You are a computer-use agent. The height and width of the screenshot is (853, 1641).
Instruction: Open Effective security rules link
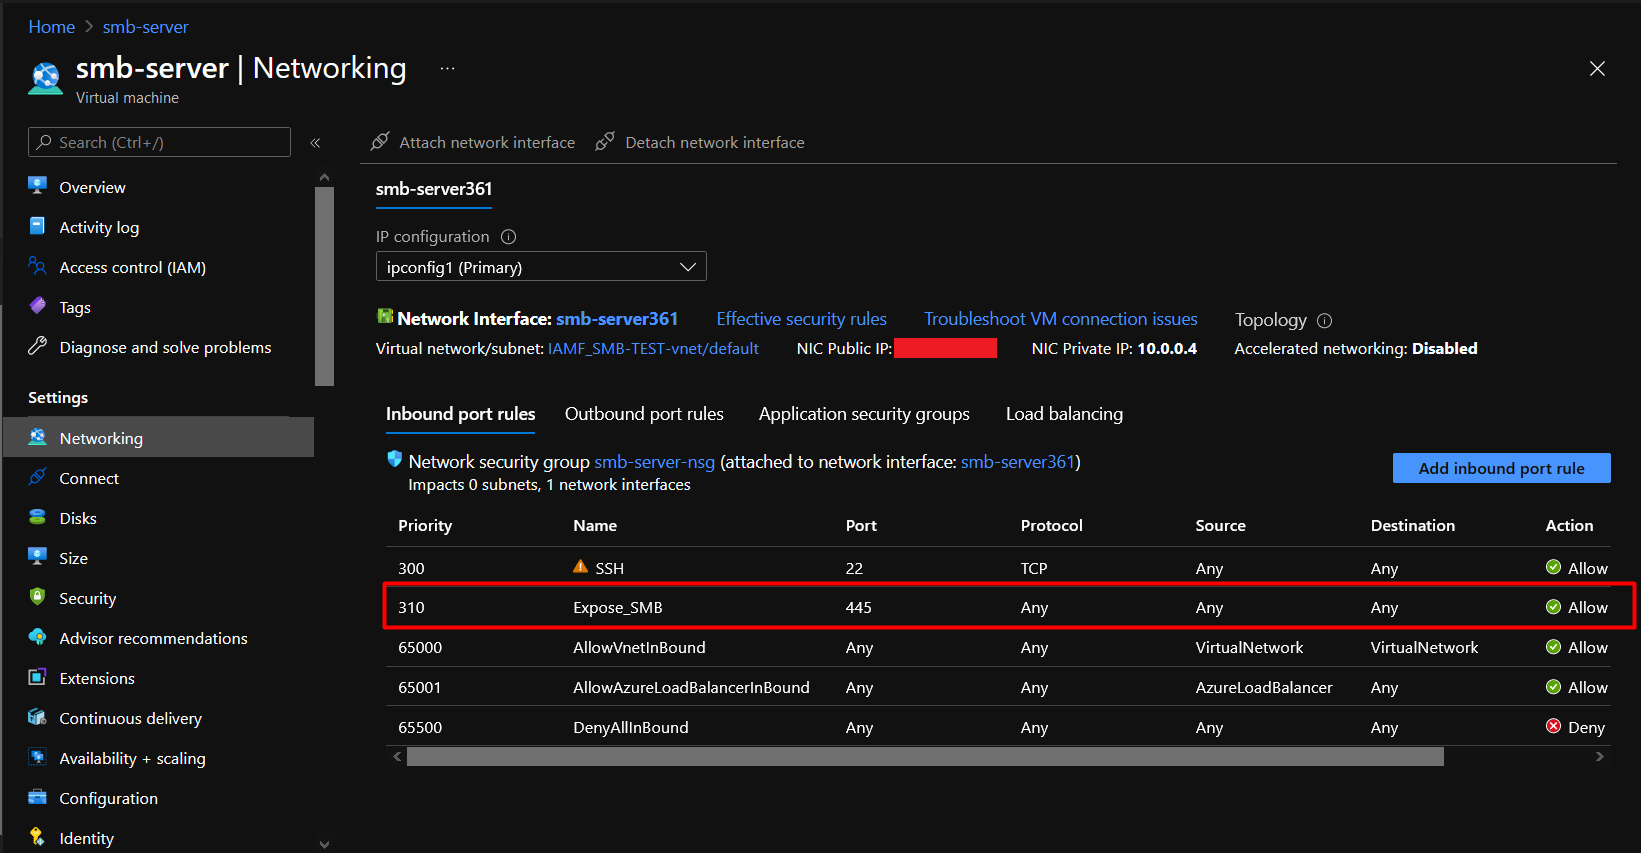(801, 319)
